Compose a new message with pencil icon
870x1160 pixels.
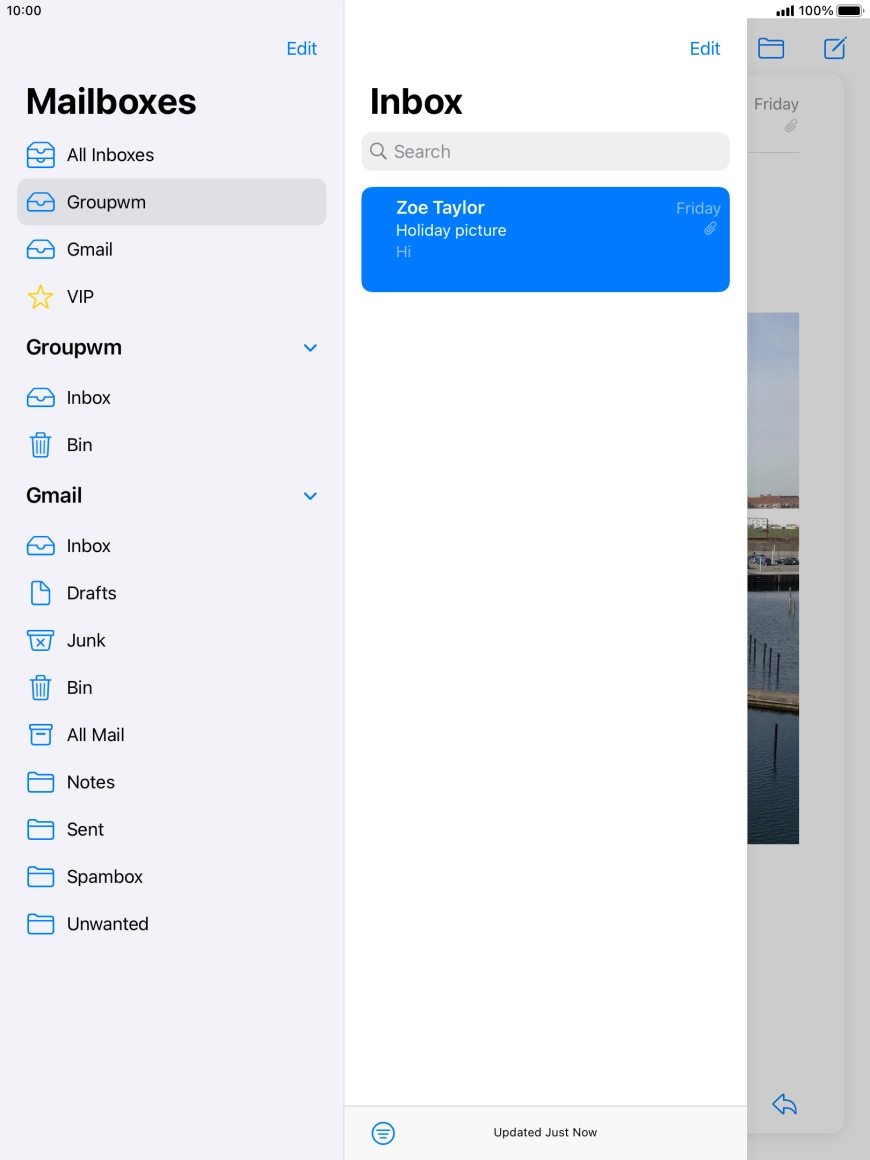(834, 48)
